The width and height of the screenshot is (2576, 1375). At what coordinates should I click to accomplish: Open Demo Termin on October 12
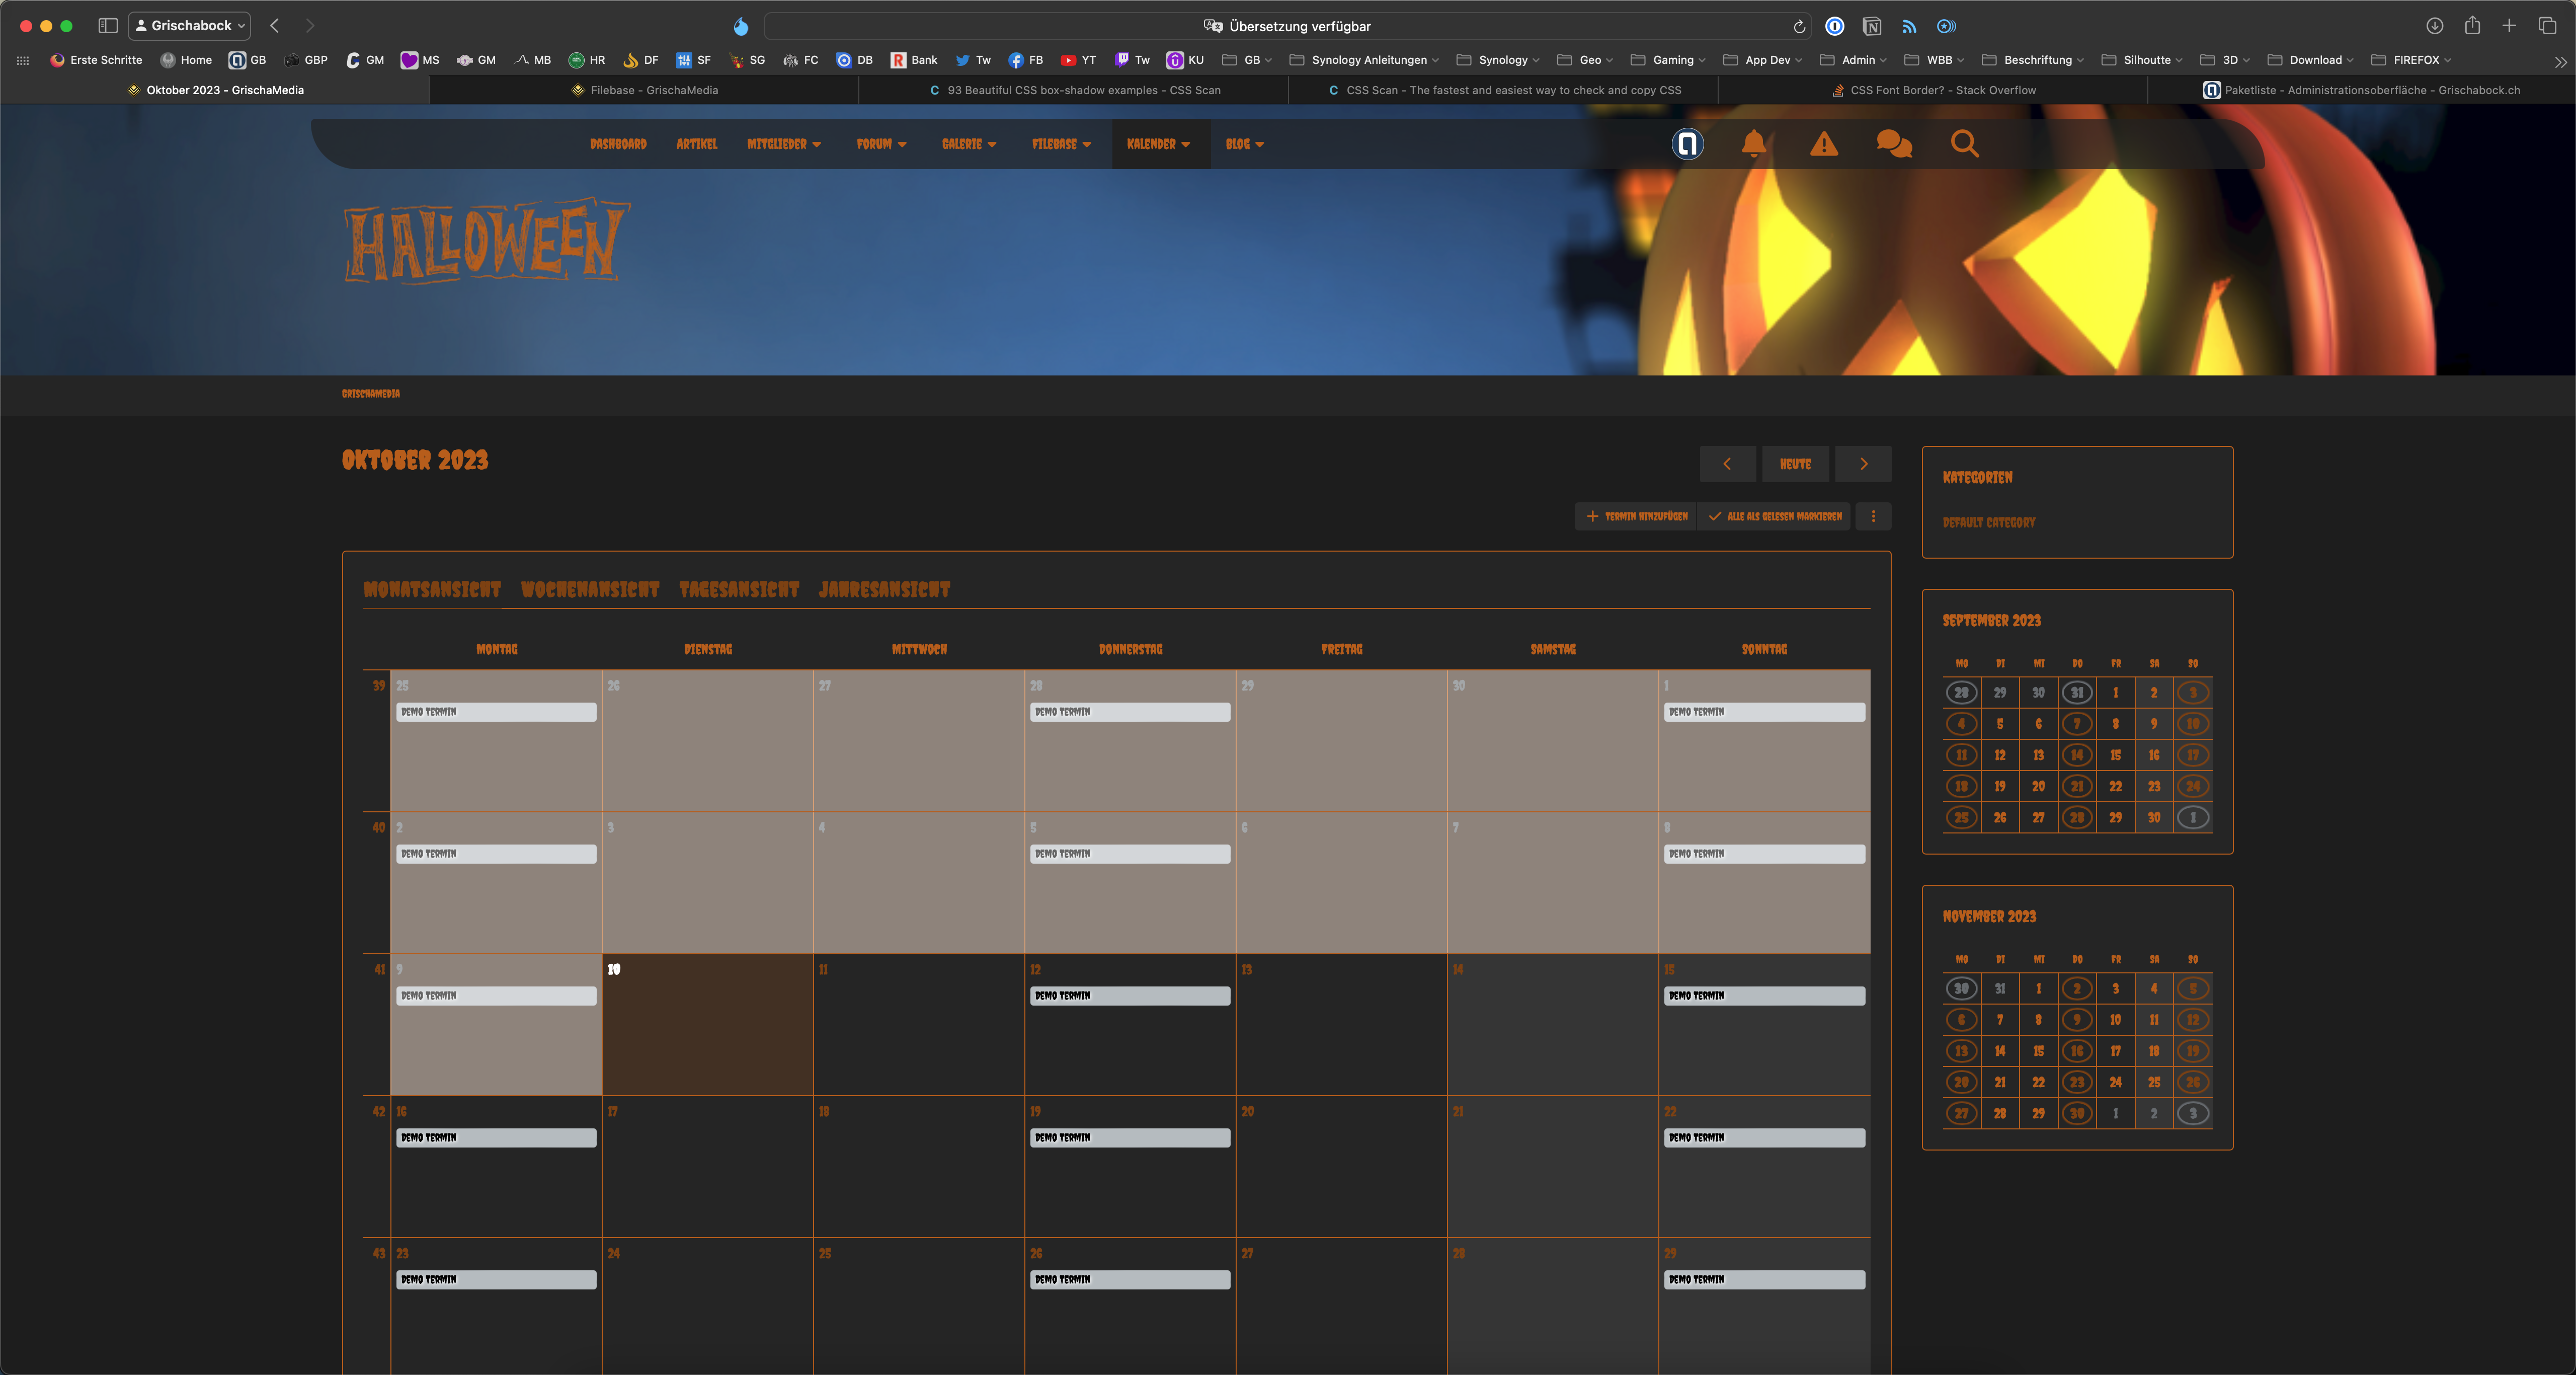pos(1129,996)
